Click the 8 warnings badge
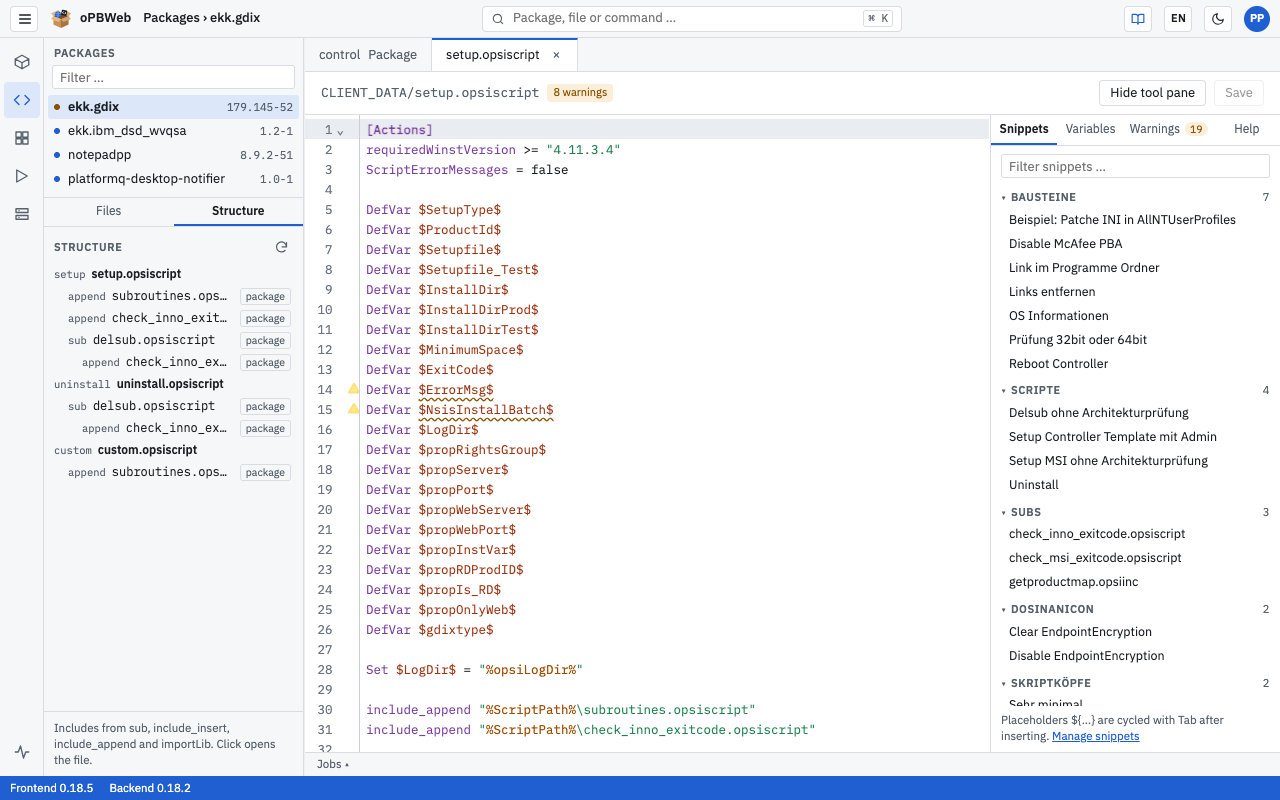This screenshot has width=1280, height=800. pos(580,93)
